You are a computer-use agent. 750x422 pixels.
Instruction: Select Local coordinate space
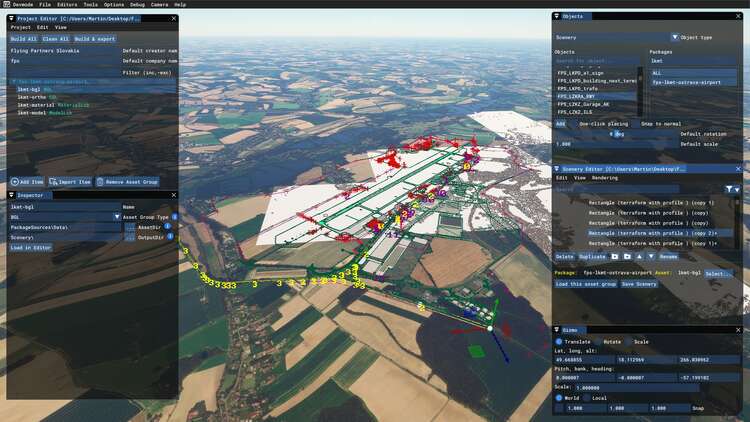(x=586, y=398)
